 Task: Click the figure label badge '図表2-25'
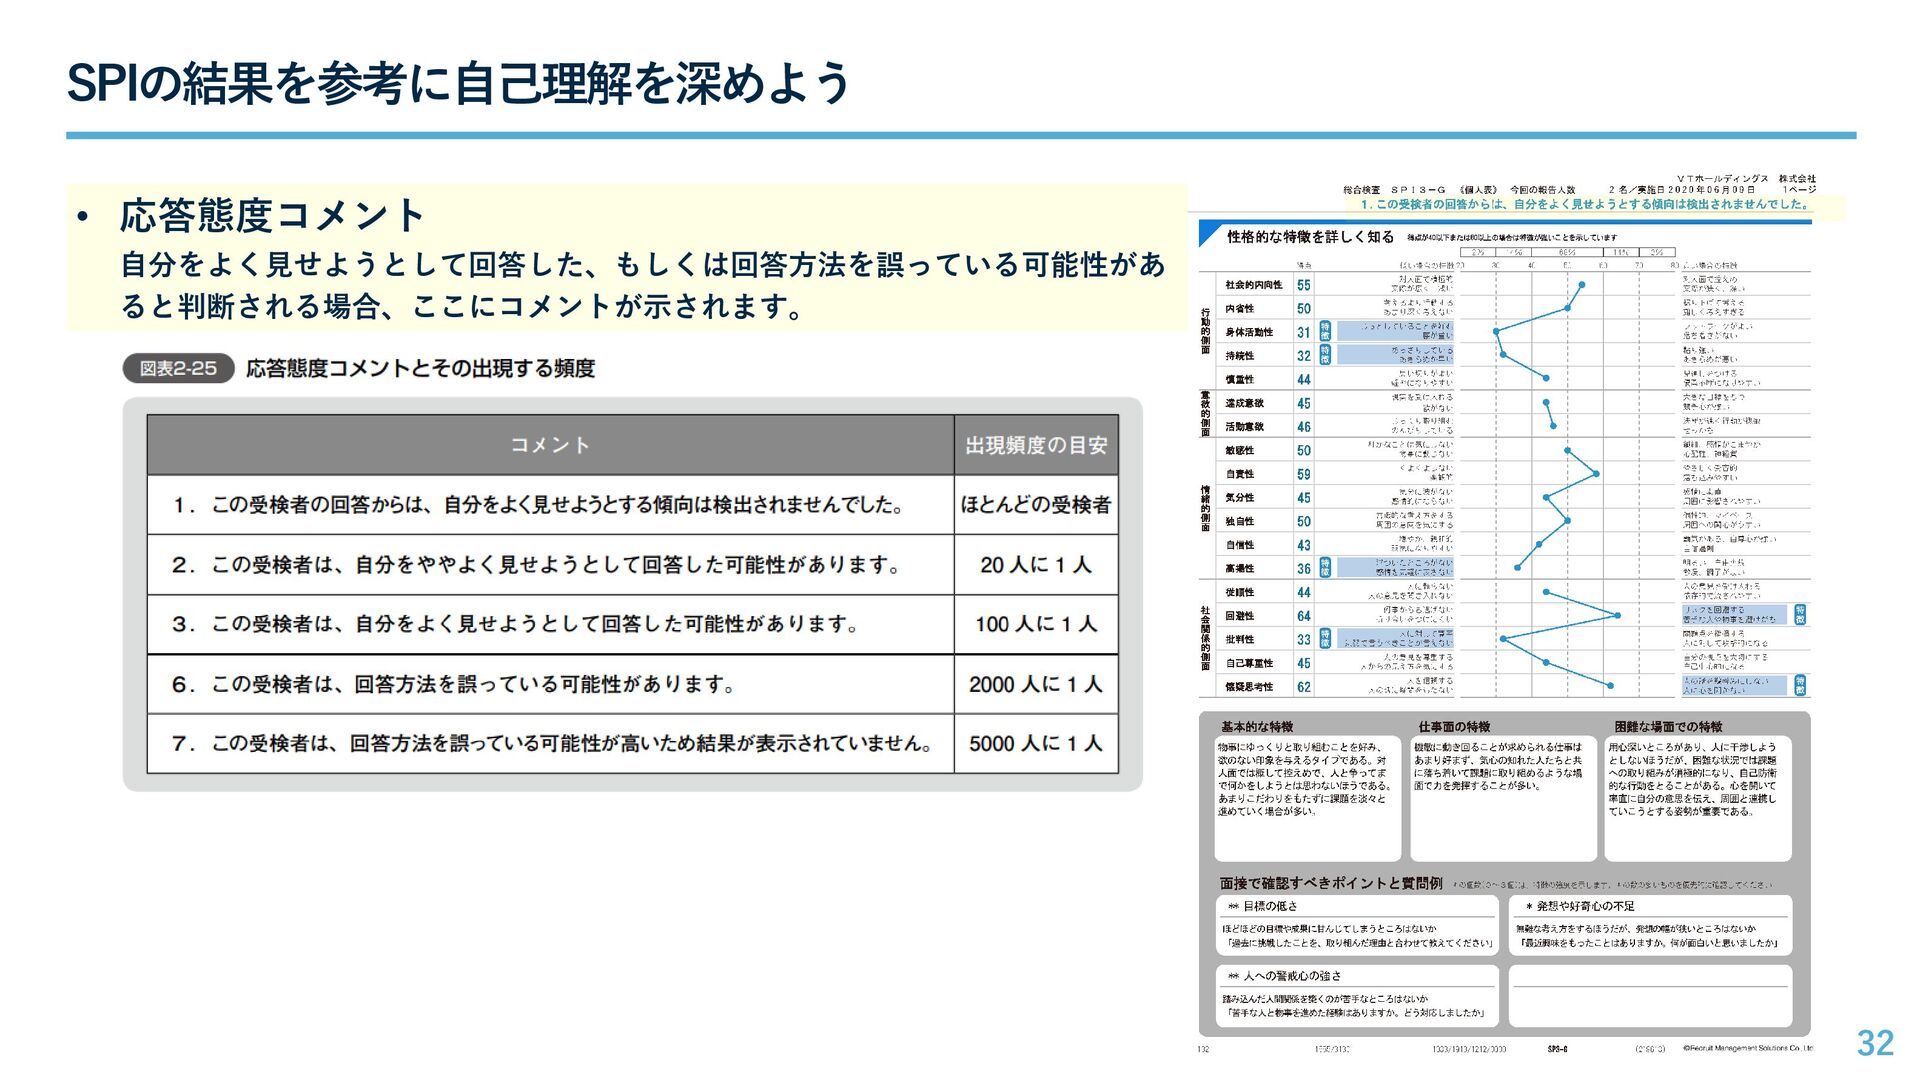(x=178, y=368)
